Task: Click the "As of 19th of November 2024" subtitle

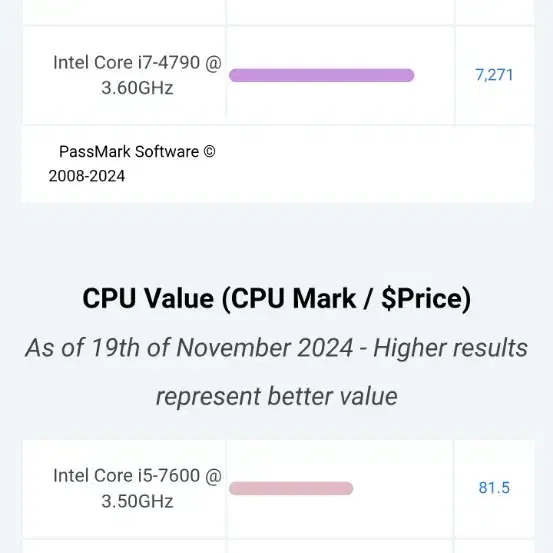Action: tap(189, 348)
